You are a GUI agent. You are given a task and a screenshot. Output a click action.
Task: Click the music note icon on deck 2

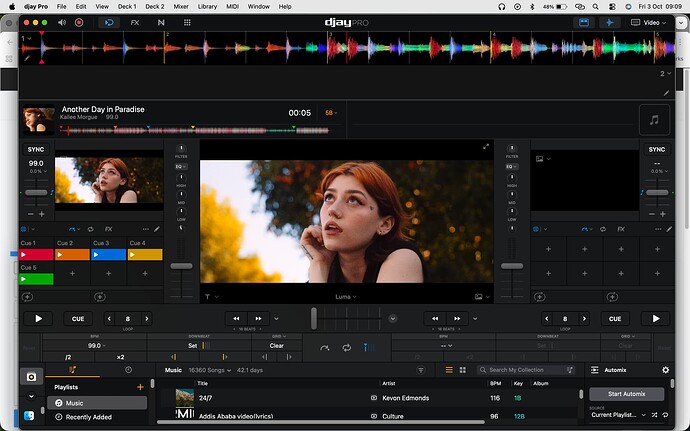(x=653, y=119)
